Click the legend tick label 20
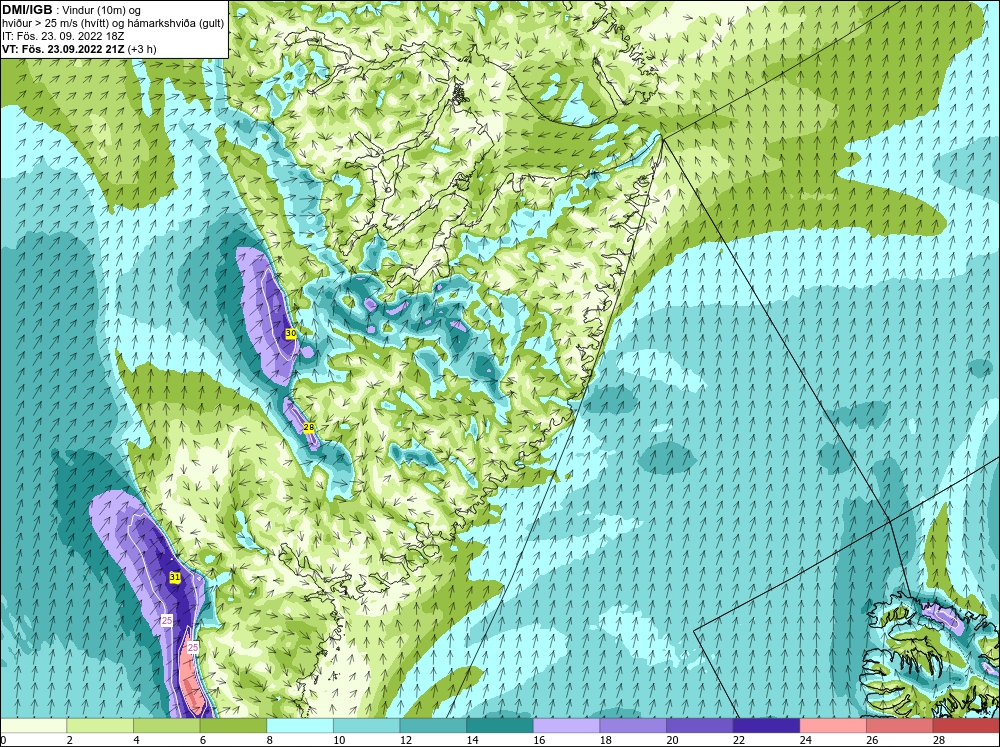The width and height of the screenshot is (1000, 747). pyautogui.click(x=672, y=740)
